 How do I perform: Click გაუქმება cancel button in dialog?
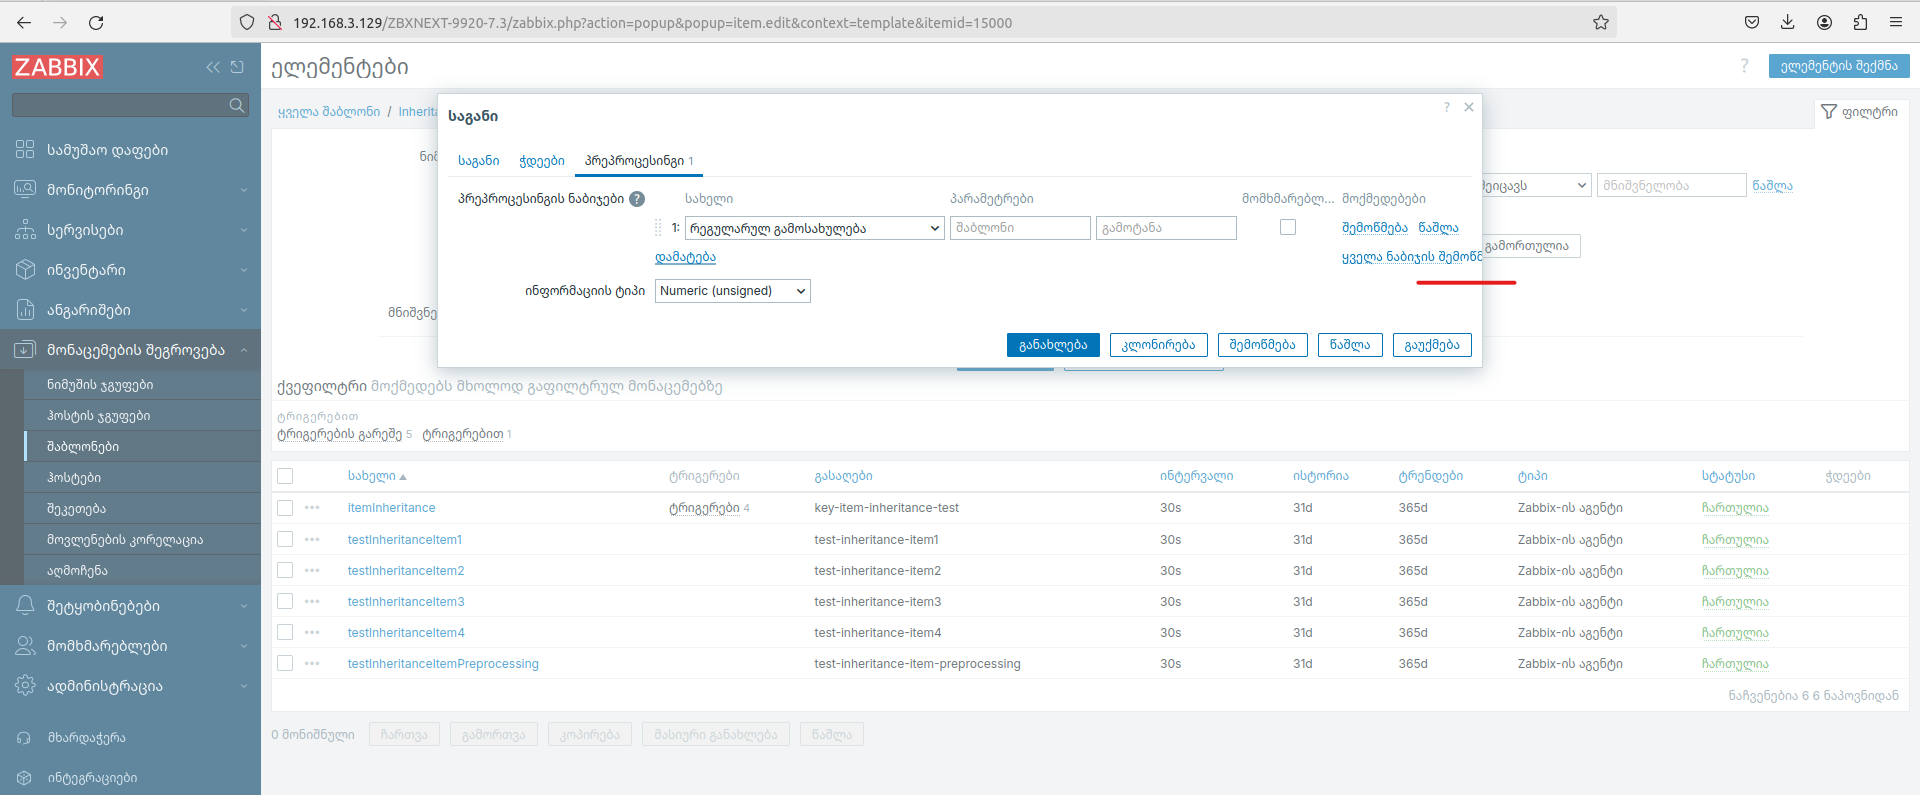point(1432,345)
